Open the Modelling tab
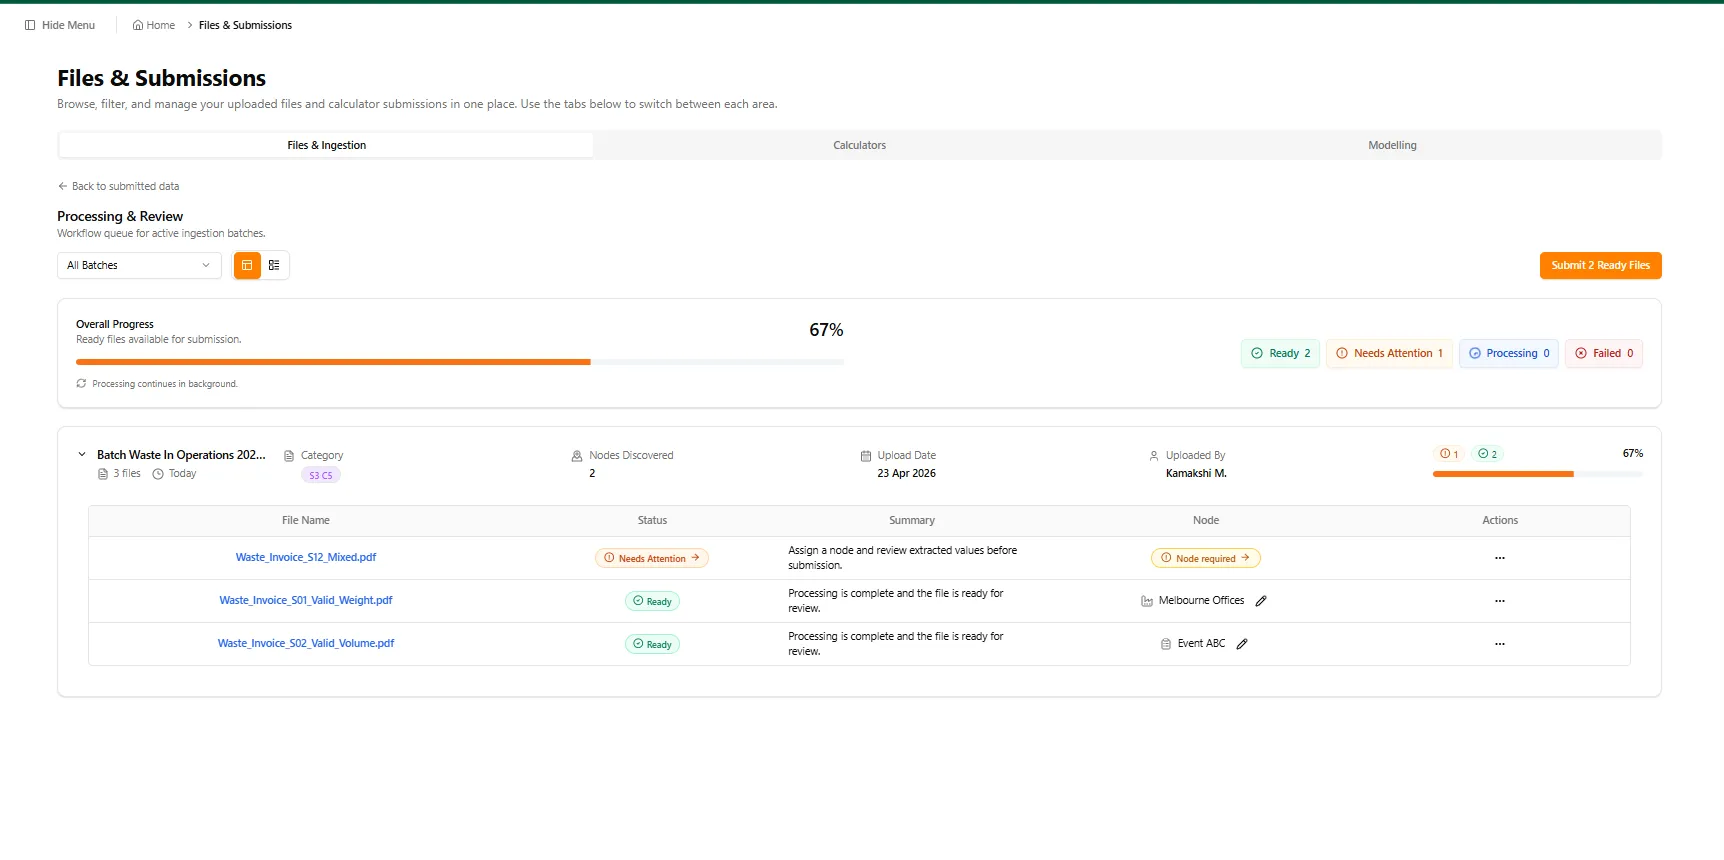 click(x=1392, y=145)
